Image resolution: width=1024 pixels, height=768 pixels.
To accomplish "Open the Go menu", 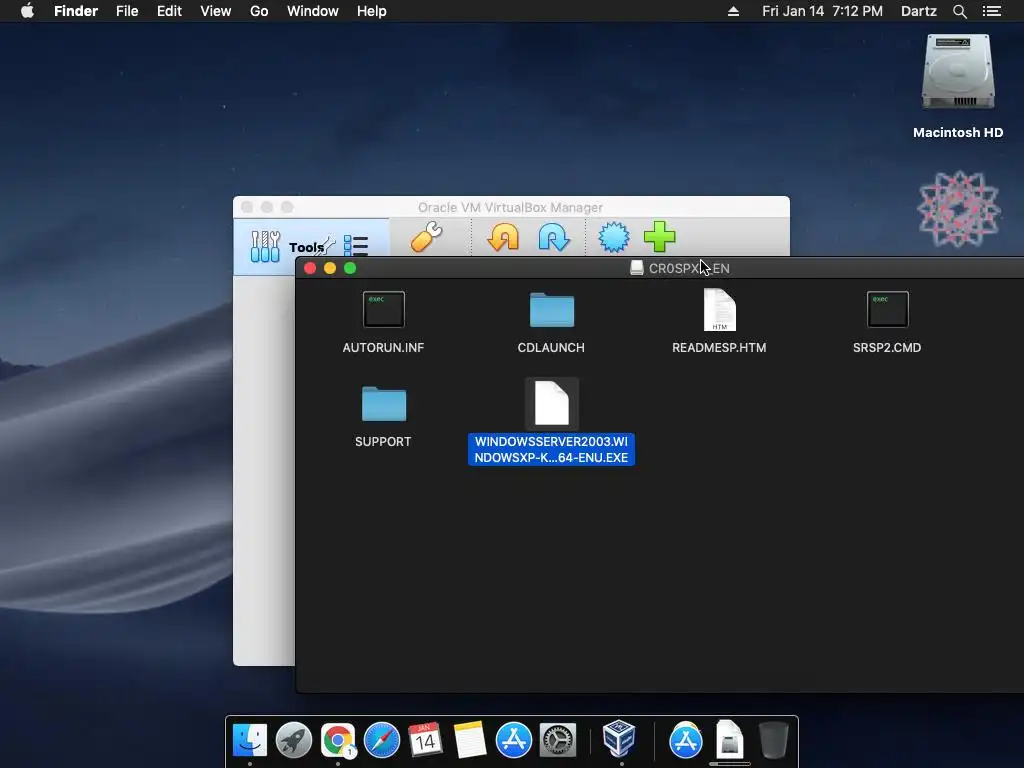I will tap(259, 11).
